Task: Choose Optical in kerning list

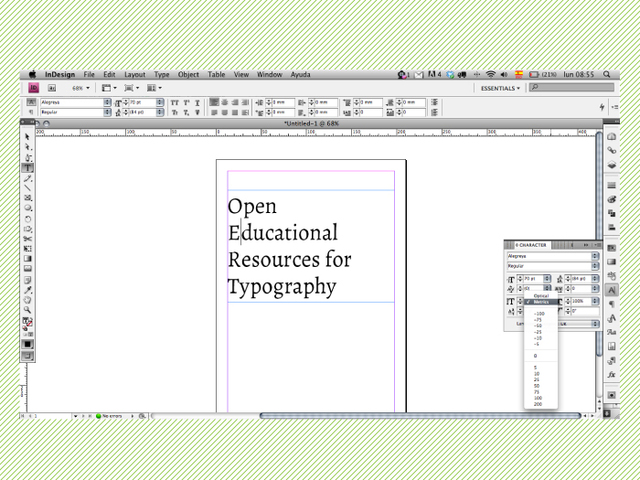Action: click(541, 296)
